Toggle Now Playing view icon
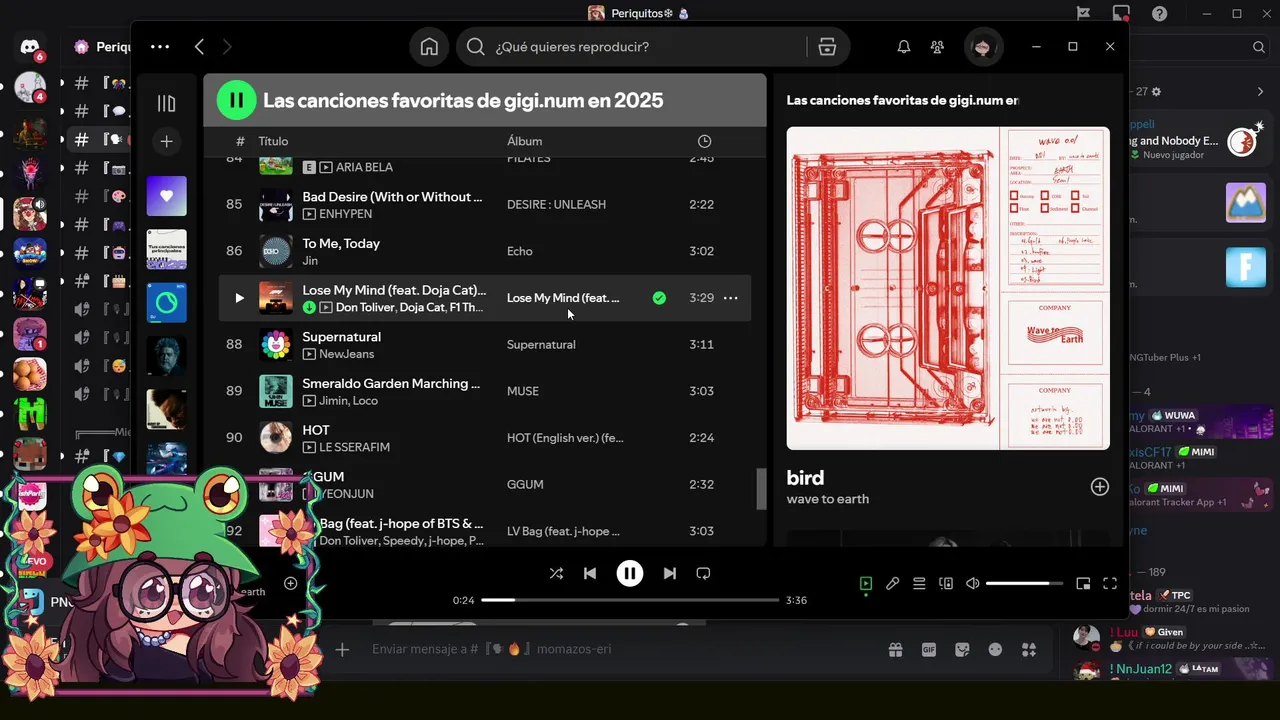Image resolution: width=1280 pixels, height=720 pixels. [866, 584]
